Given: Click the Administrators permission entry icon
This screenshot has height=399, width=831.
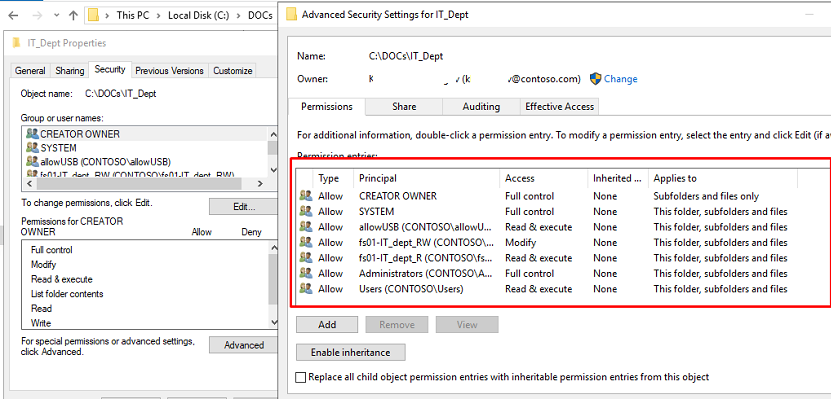Looking at the screenshot, I should [x=306, y=273].
